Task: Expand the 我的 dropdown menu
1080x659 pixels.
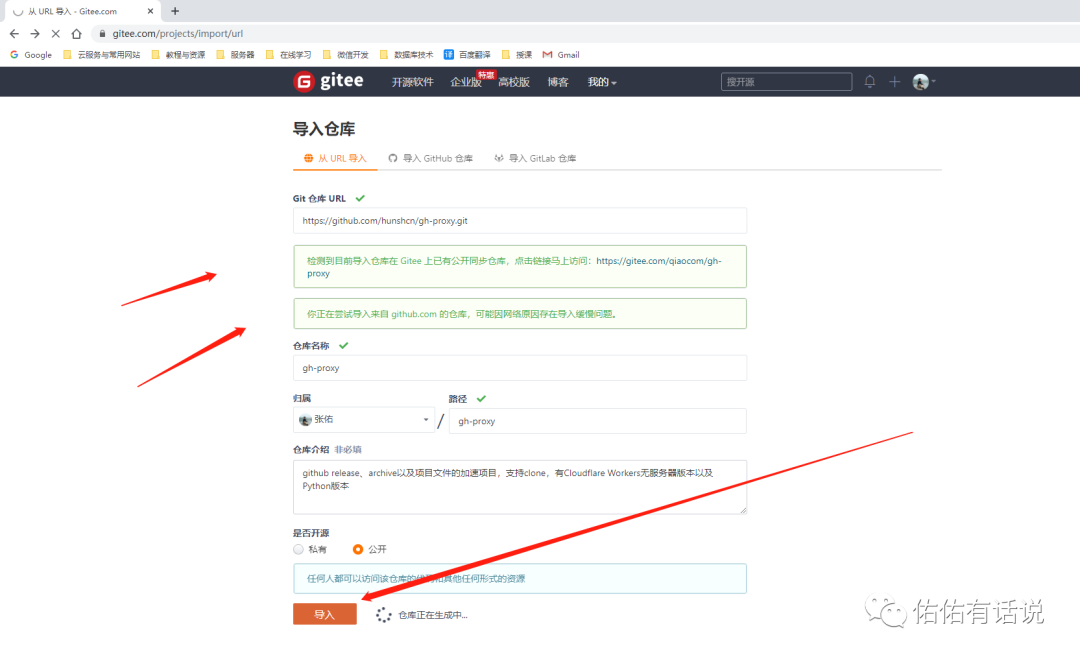Action: click(602, 82)
